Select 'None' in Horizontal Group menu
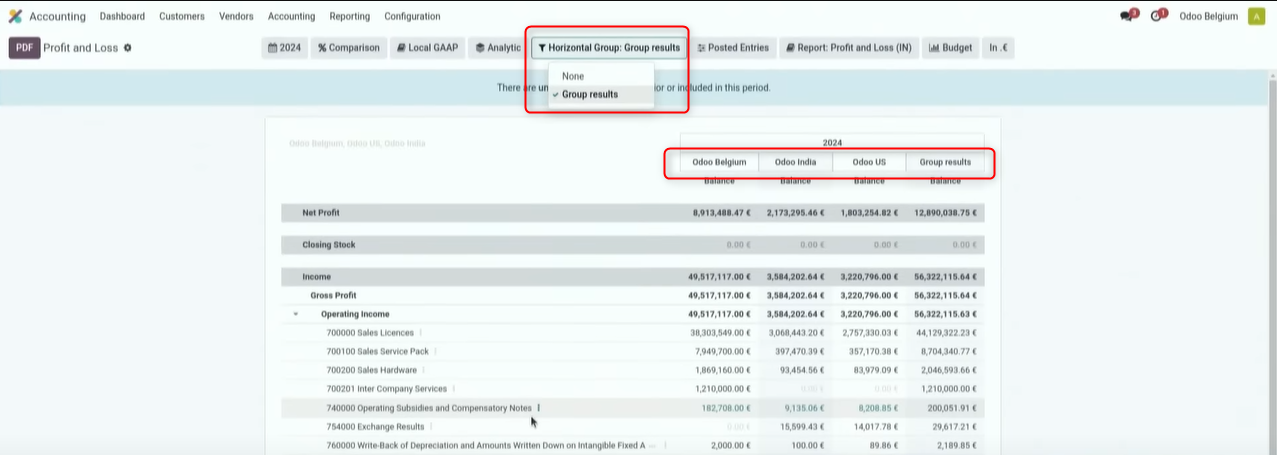Screen dimensions: 1277x455 click(x=601, y=76)
